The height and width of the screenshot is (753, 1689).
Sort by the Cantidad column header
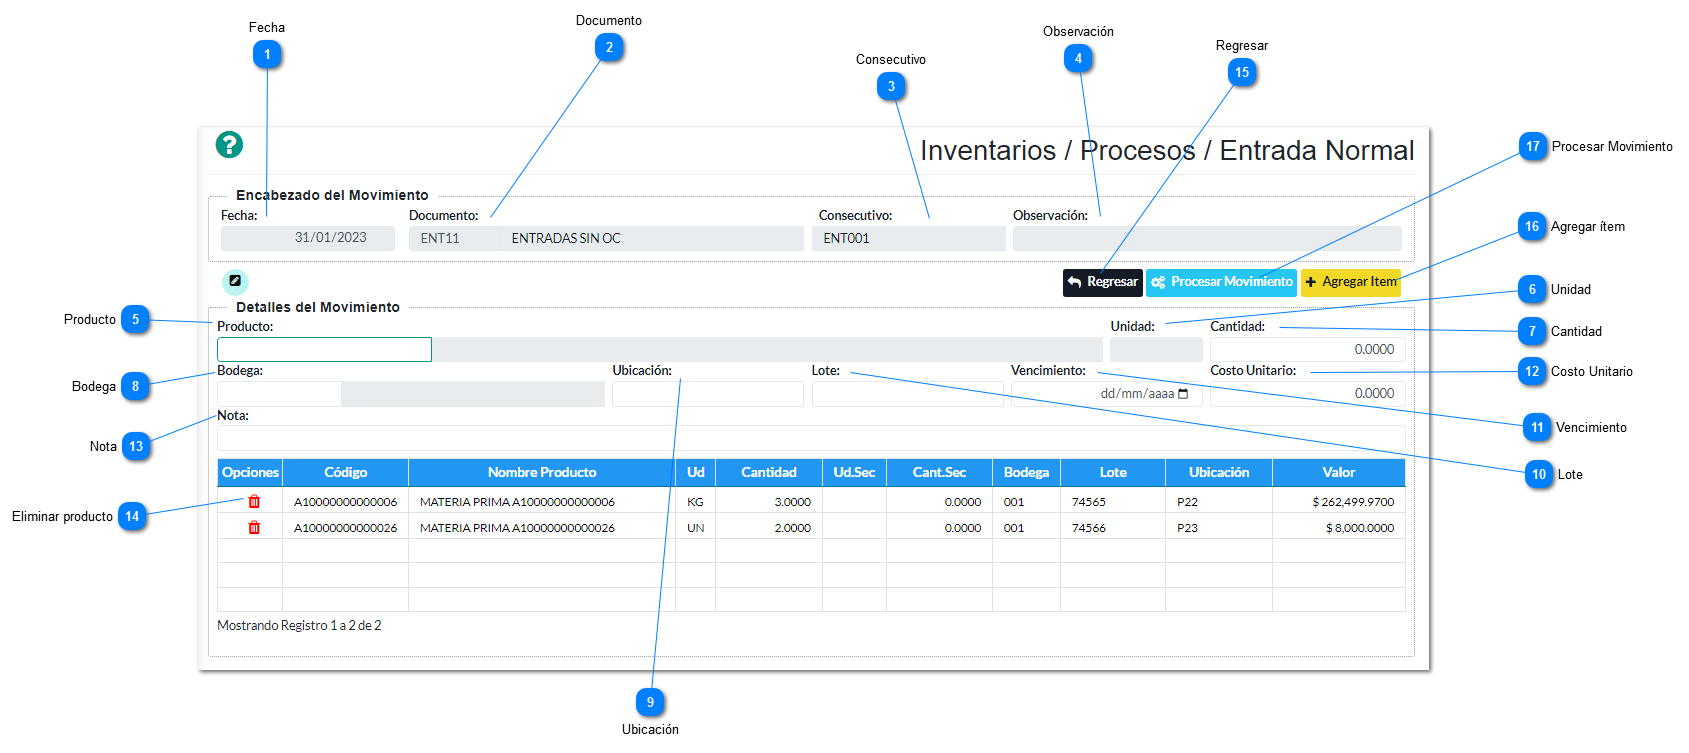(x=769, y=473)
